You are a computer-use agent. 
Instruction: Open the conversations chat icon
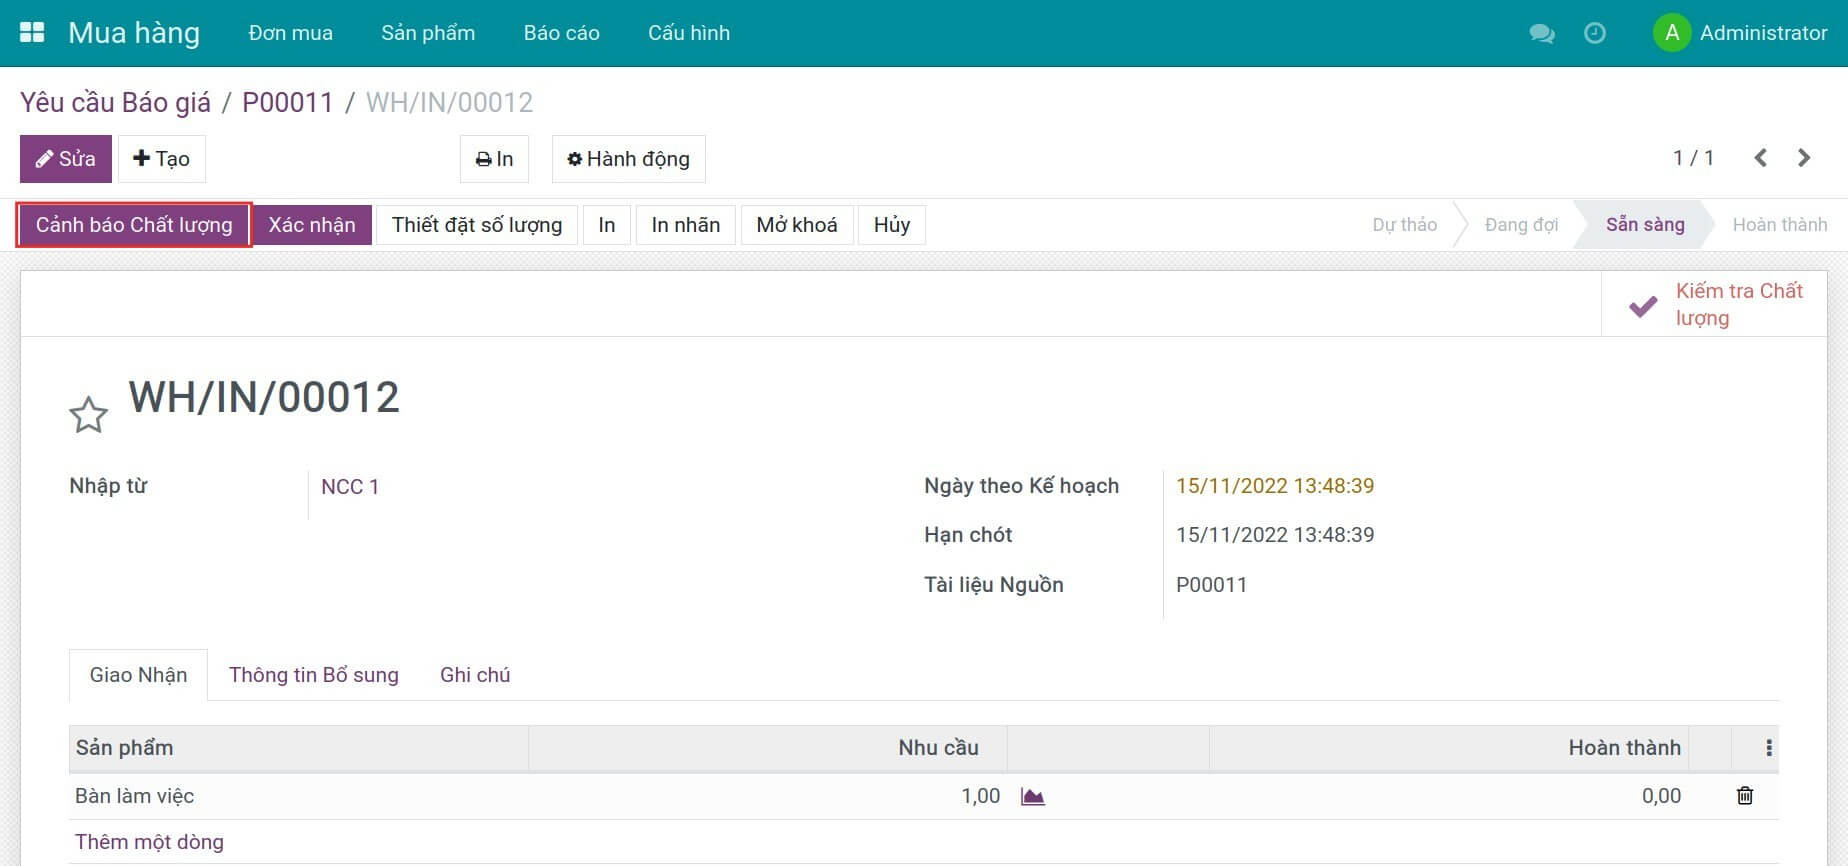[x=1541, y=33]
